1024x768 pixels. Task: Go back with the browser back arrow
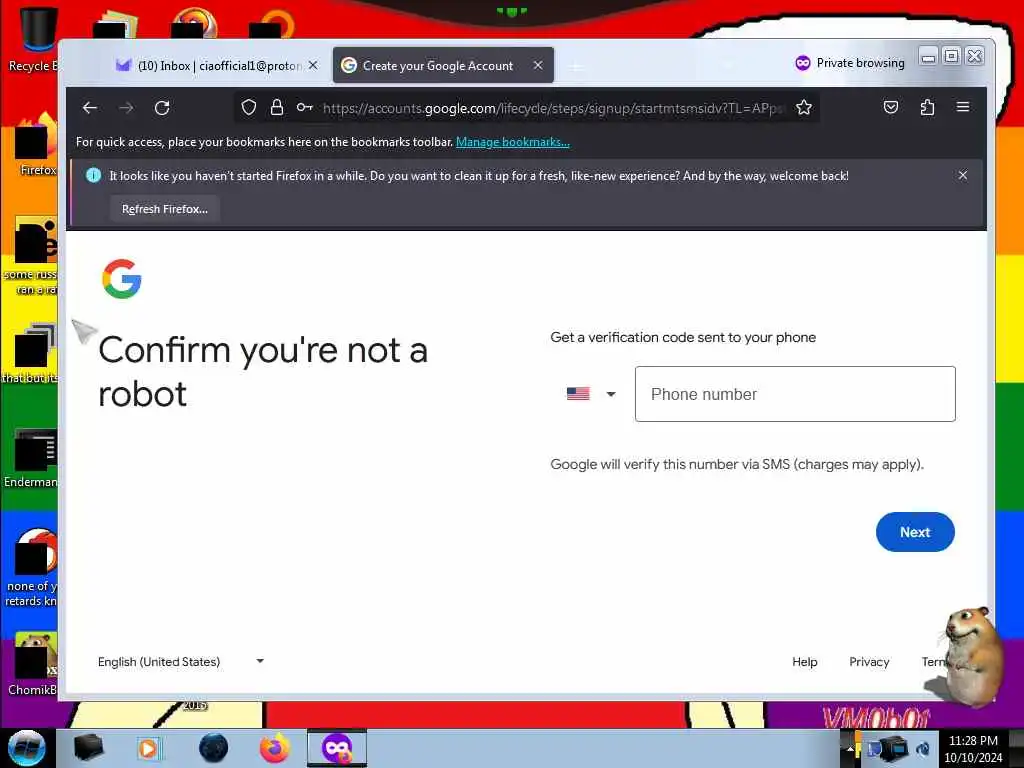[90, 108]
